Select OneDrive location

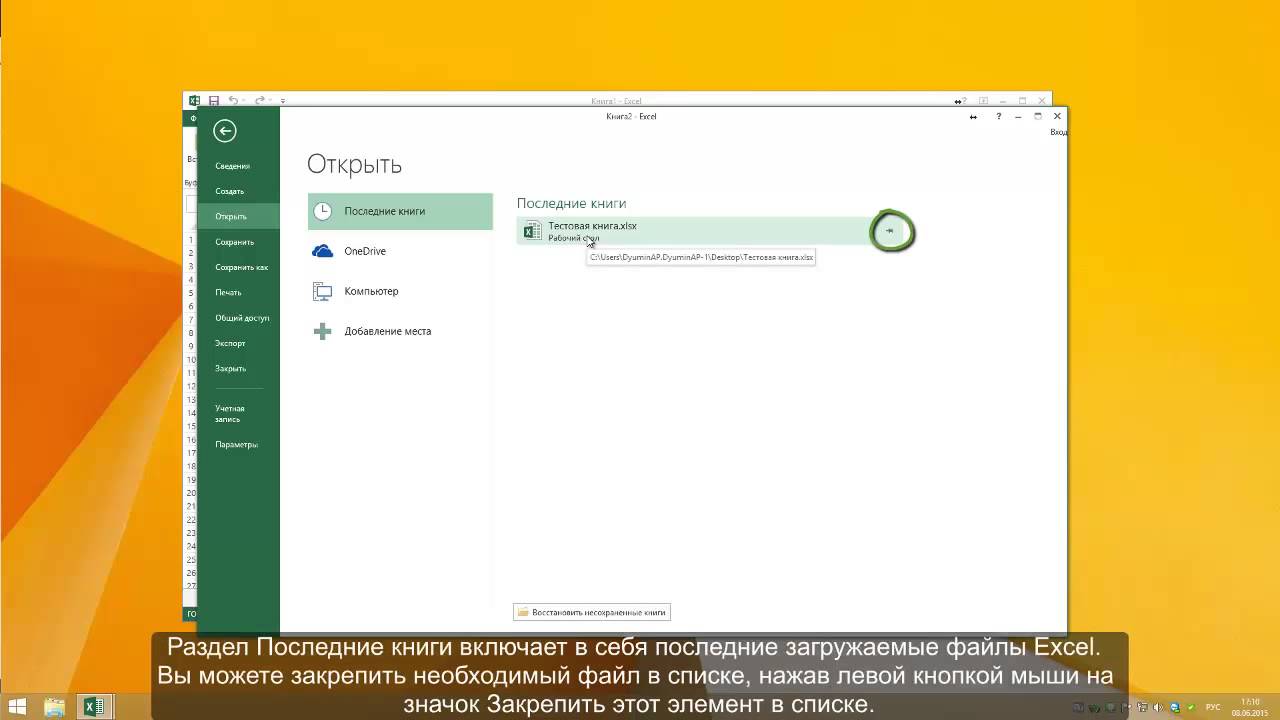[x=400, y=251]
